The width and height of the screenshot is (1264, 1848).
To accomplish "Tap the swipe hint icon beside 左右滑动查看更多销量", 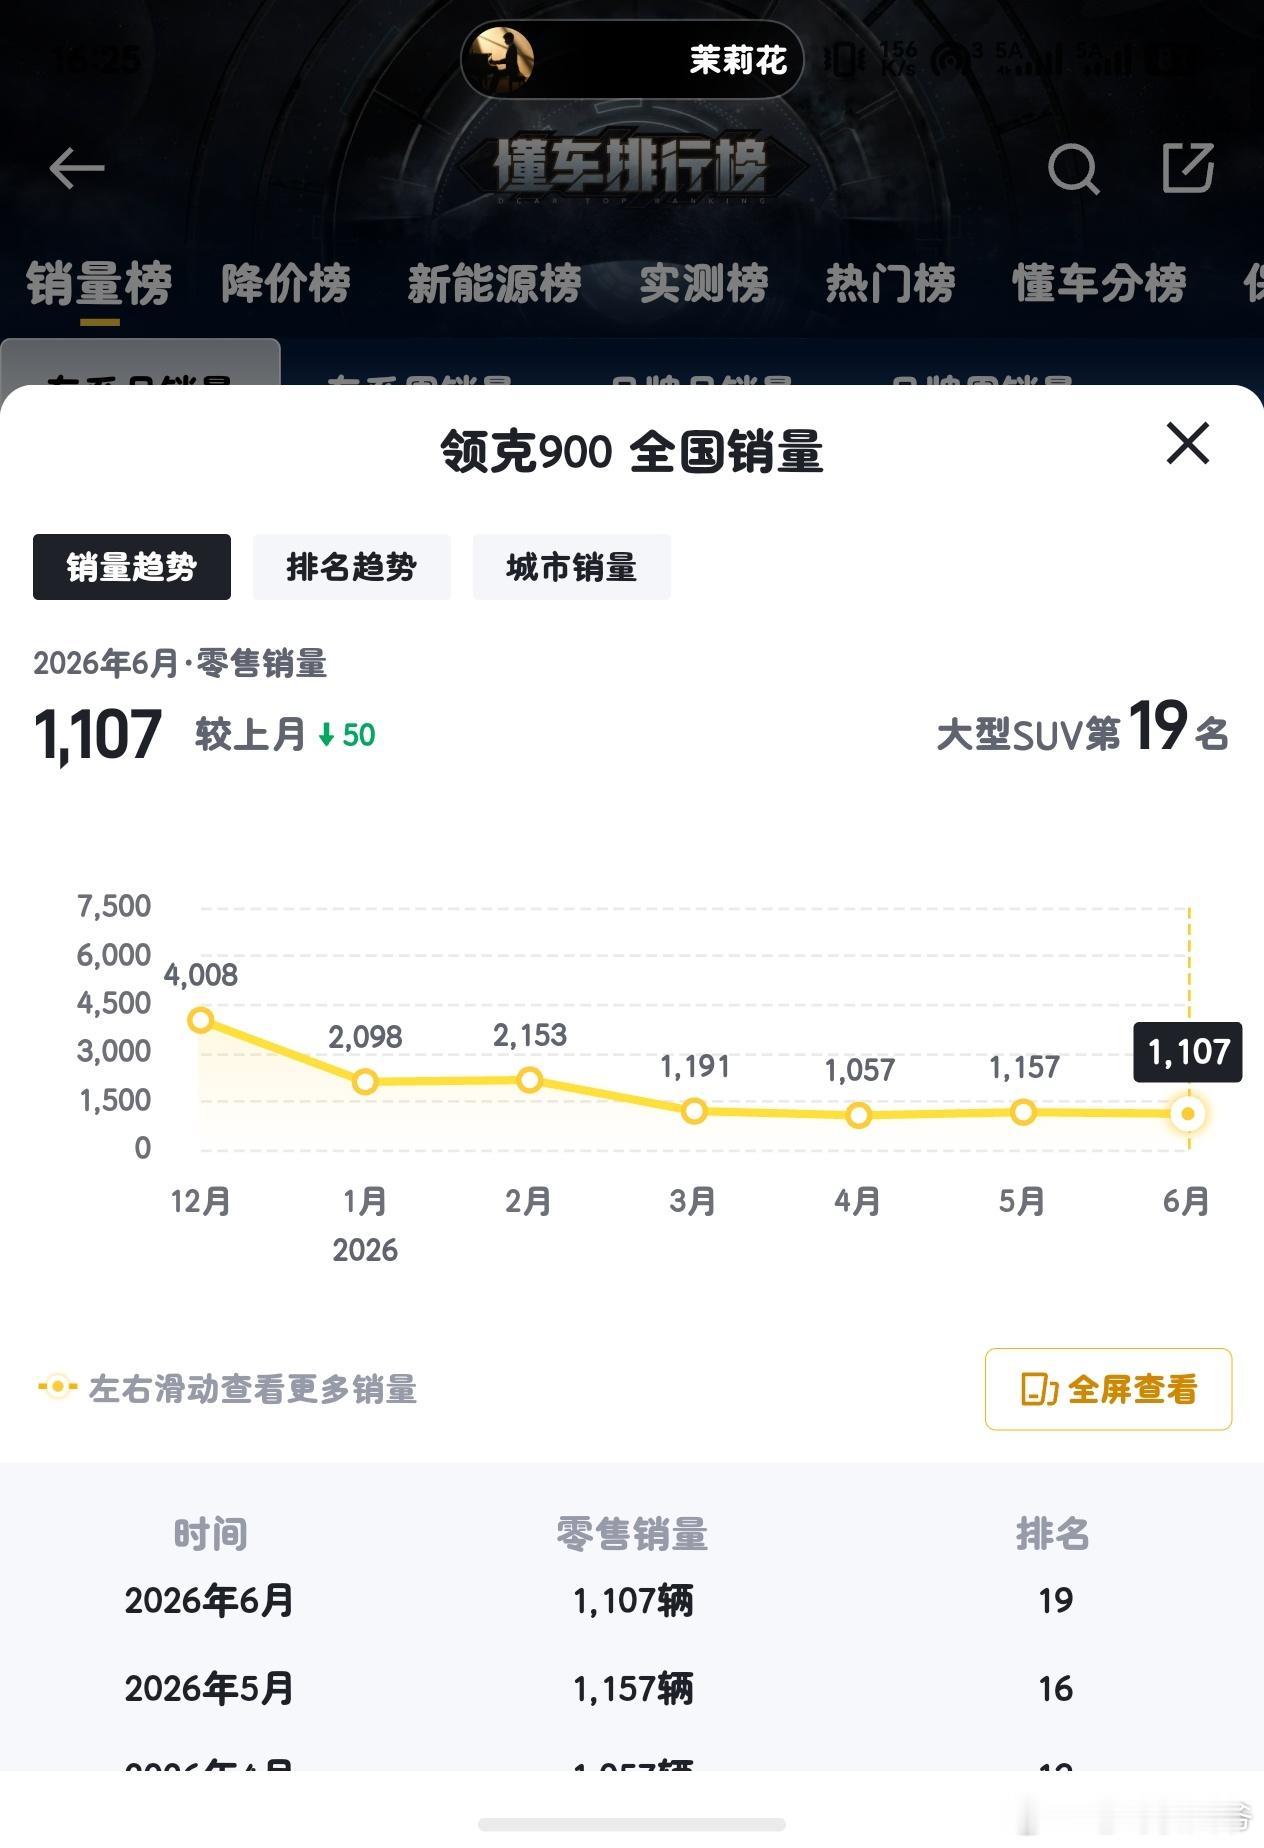I will point(57,1387).
